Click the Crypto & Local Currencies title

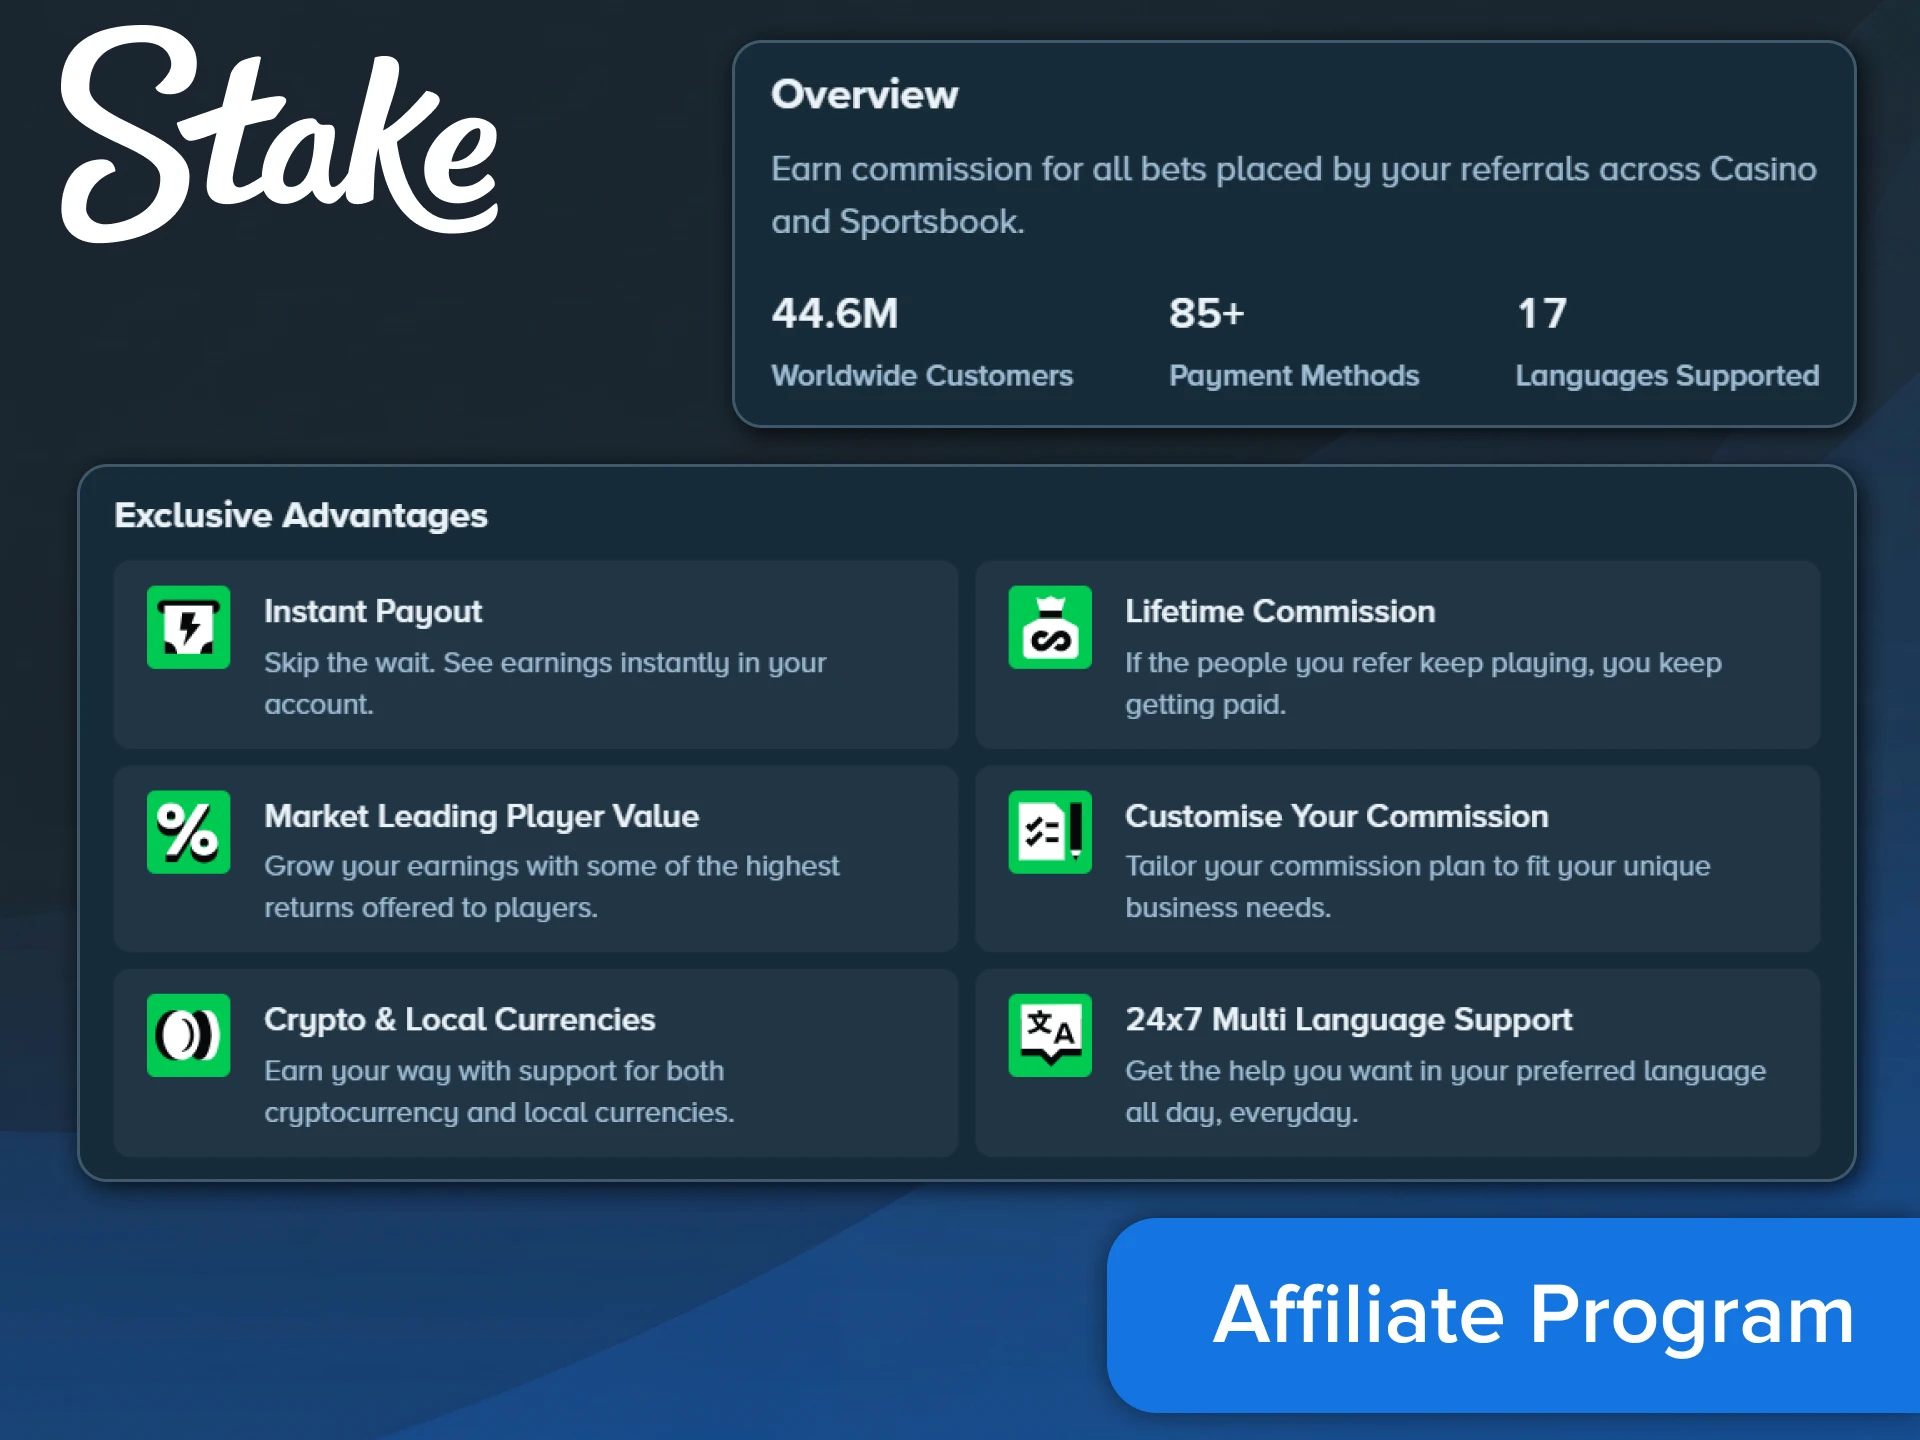point(459,1020)
